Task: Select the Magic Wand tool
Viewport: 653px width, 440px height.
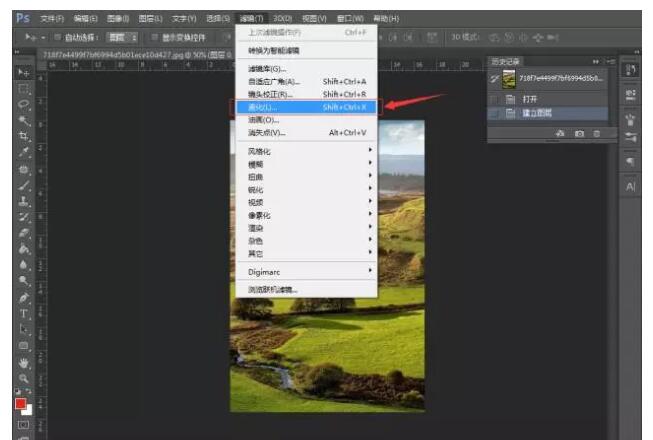Action: [x=23, y=120]
